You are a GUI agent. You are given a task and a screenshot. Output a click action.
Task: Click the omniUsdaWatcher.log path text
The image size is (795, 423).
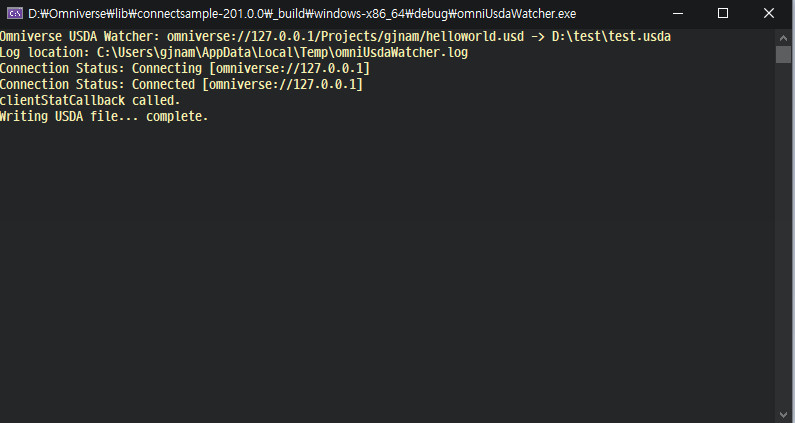pos(282,52)
